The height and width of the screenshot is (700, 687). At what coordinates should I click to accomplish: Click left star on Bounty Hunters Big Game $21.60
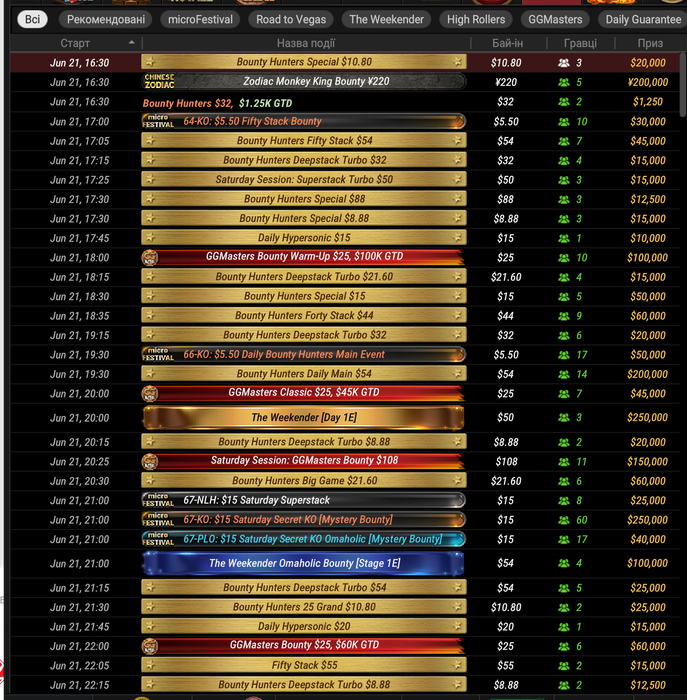tap(150, 481)
